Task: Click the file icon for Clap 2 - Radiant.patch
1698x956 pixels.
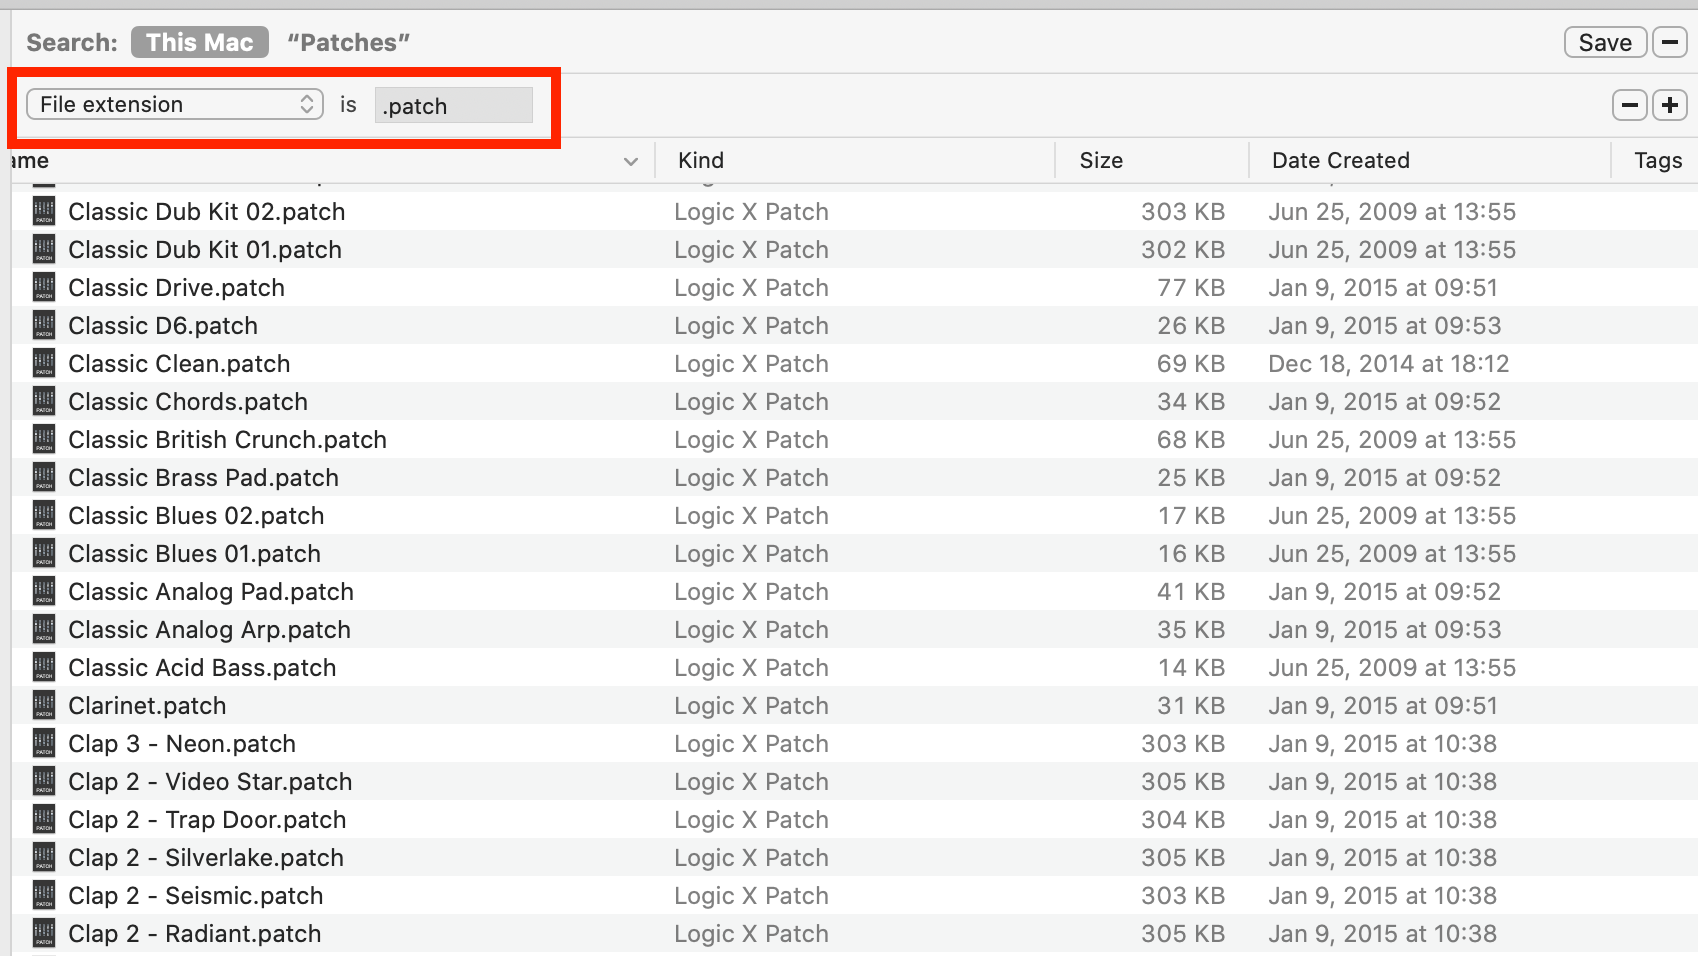Action: [x=43, y=933]
